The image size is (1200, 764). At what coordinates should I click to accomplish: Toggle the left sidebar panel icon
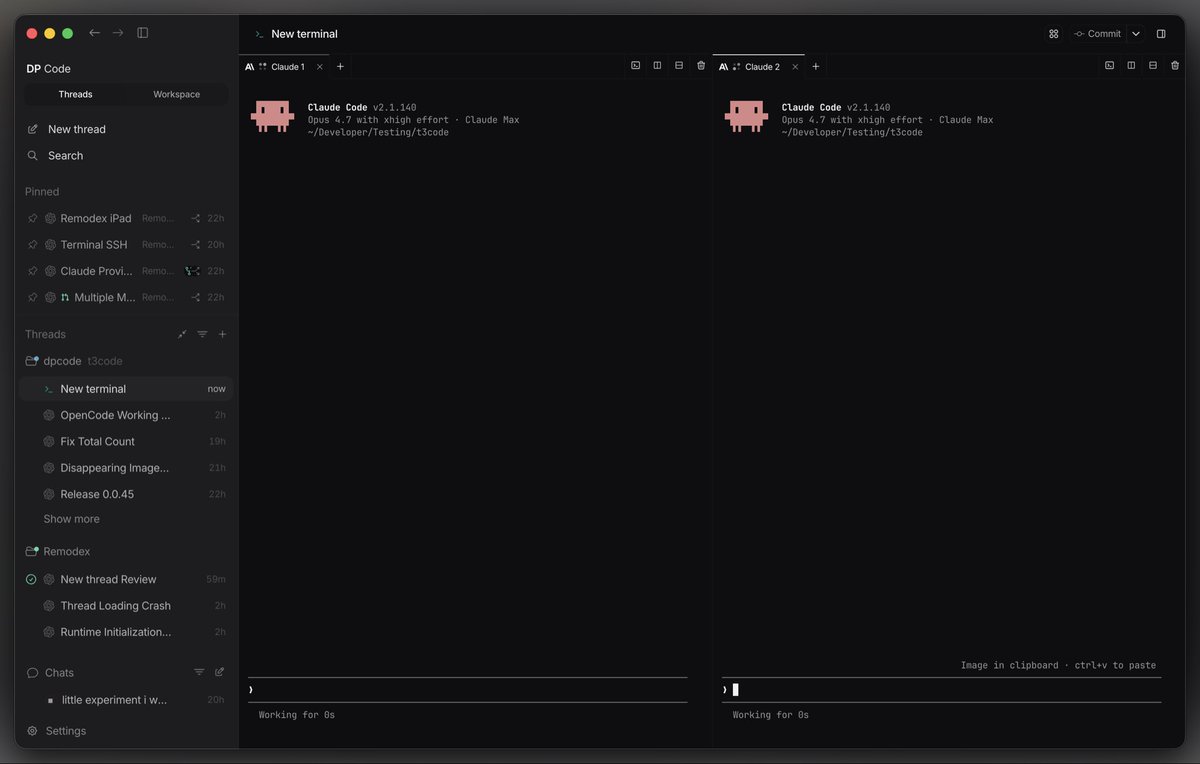[143, 33]
